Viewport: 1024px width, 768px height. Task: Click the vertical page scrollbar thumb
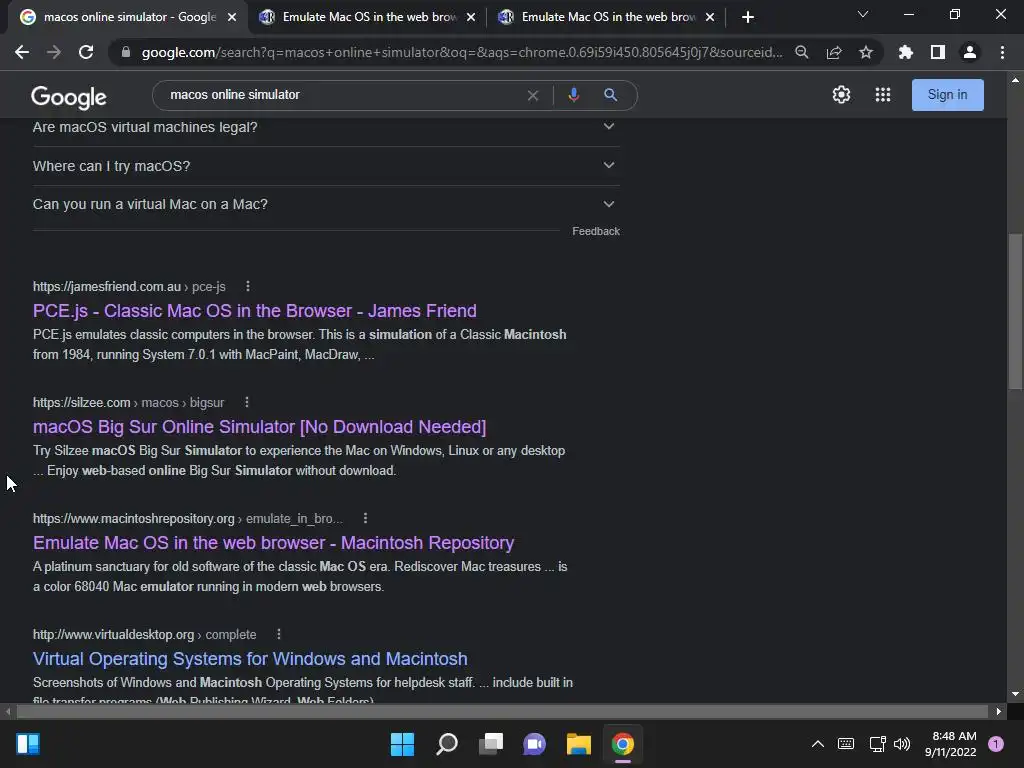coord(1015,312)
